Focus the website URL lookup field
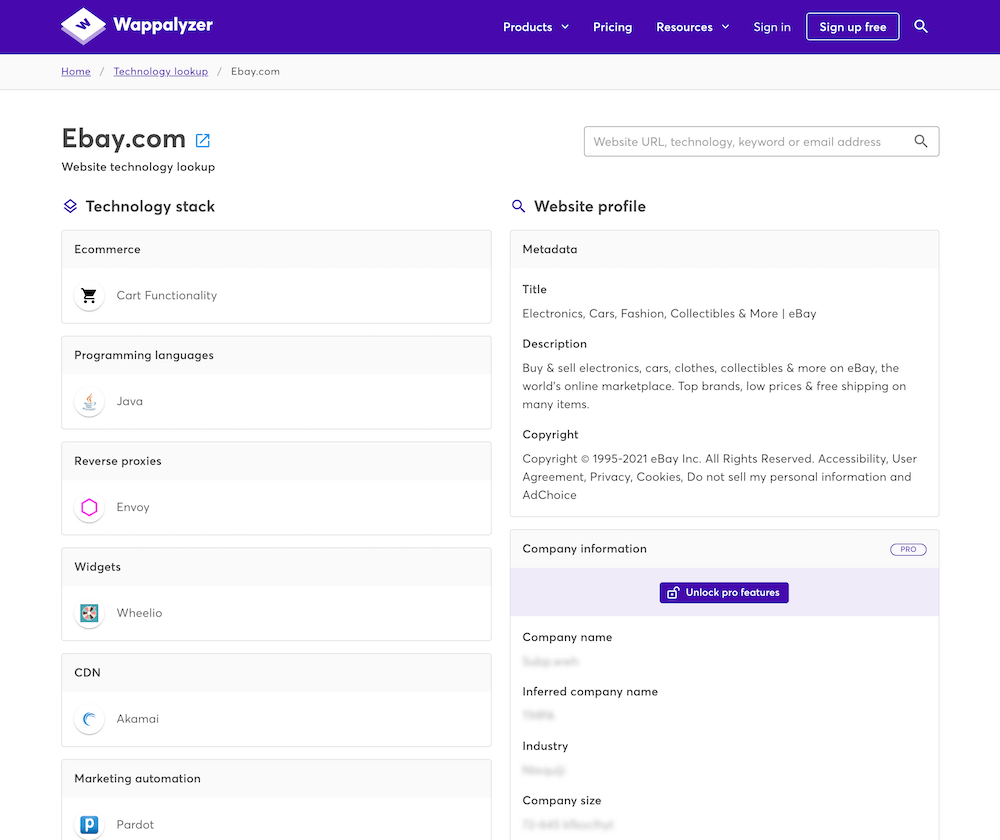This screenshot has width=1000, height=840. coord(761,142)
